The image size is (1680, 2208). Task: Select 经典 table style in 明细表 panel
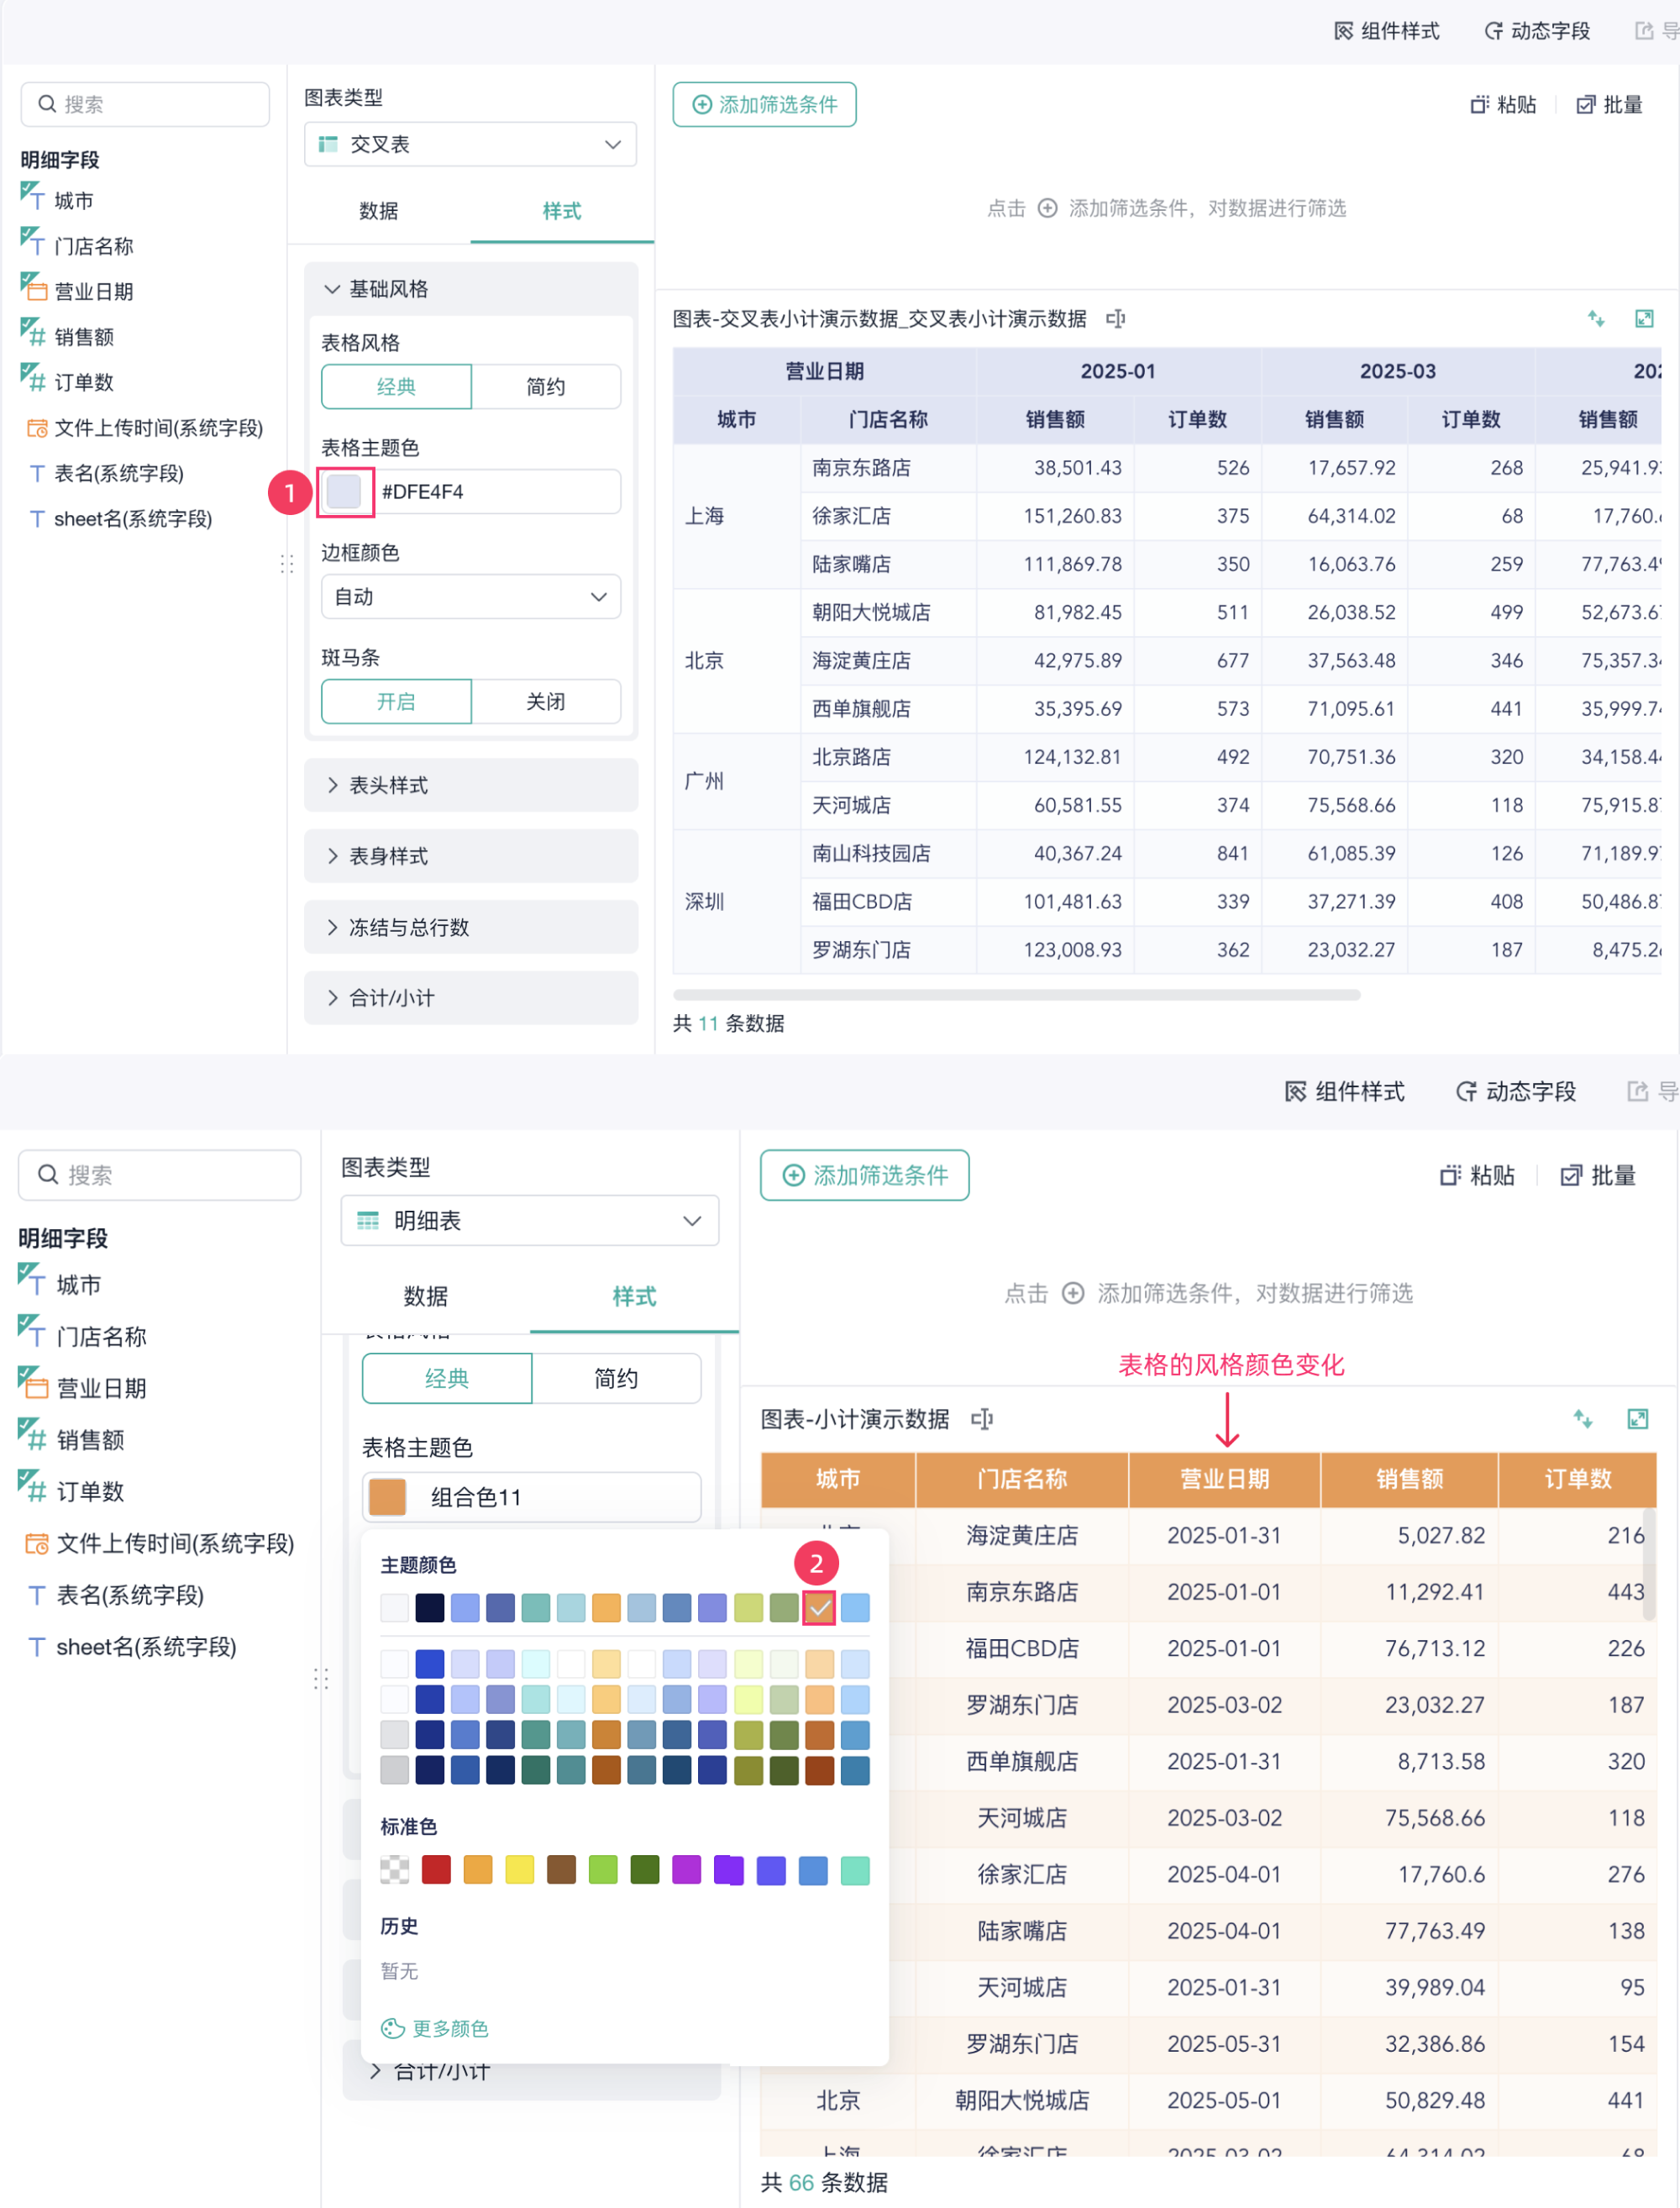click(x=447, y=1379)
